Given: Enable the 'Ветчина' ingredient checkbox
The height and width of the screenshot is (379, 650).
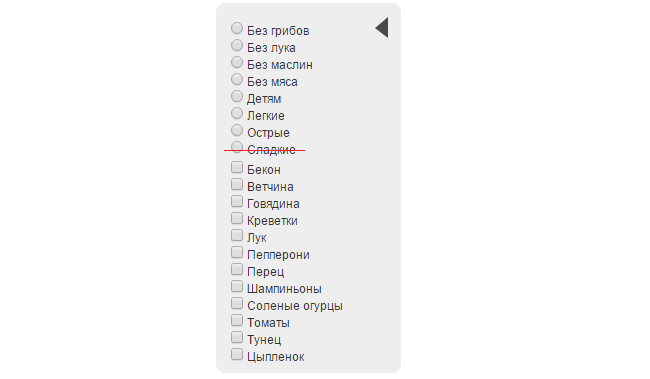Looking at the screenshot, I should [237, 184].
